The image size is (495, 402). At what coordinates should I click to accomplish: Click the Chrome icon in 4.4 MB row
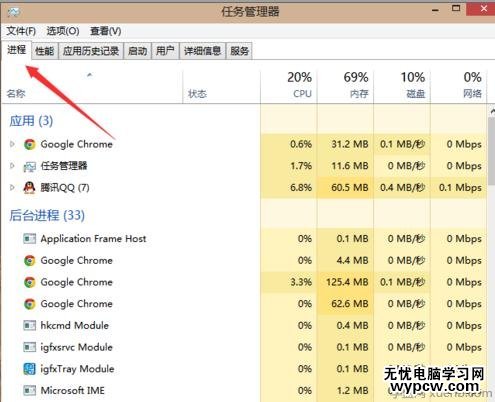coord(30,260)
